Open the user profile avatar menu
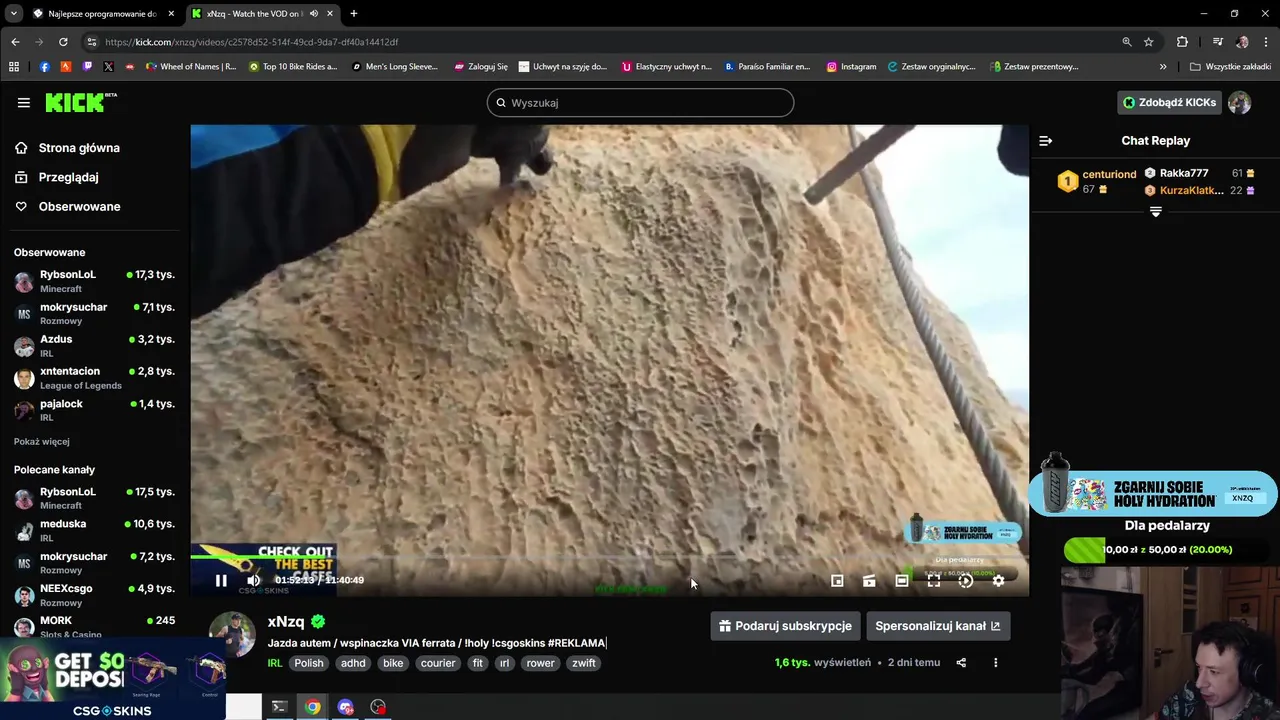The image size is (1280, 720). tap(1240, 102)
